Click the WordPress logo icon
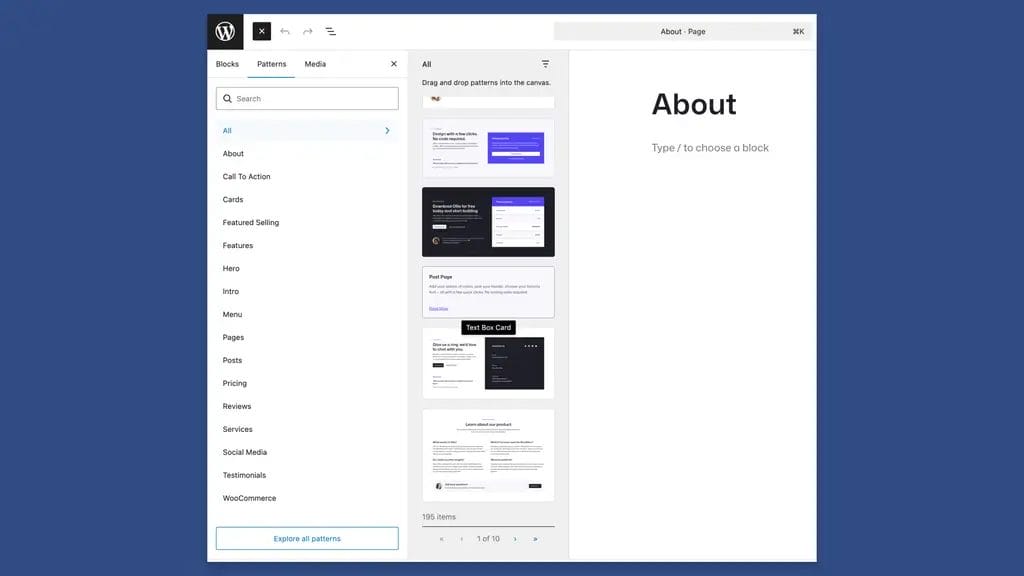This screenshot has width=1024, height=576. pos(224,31)
